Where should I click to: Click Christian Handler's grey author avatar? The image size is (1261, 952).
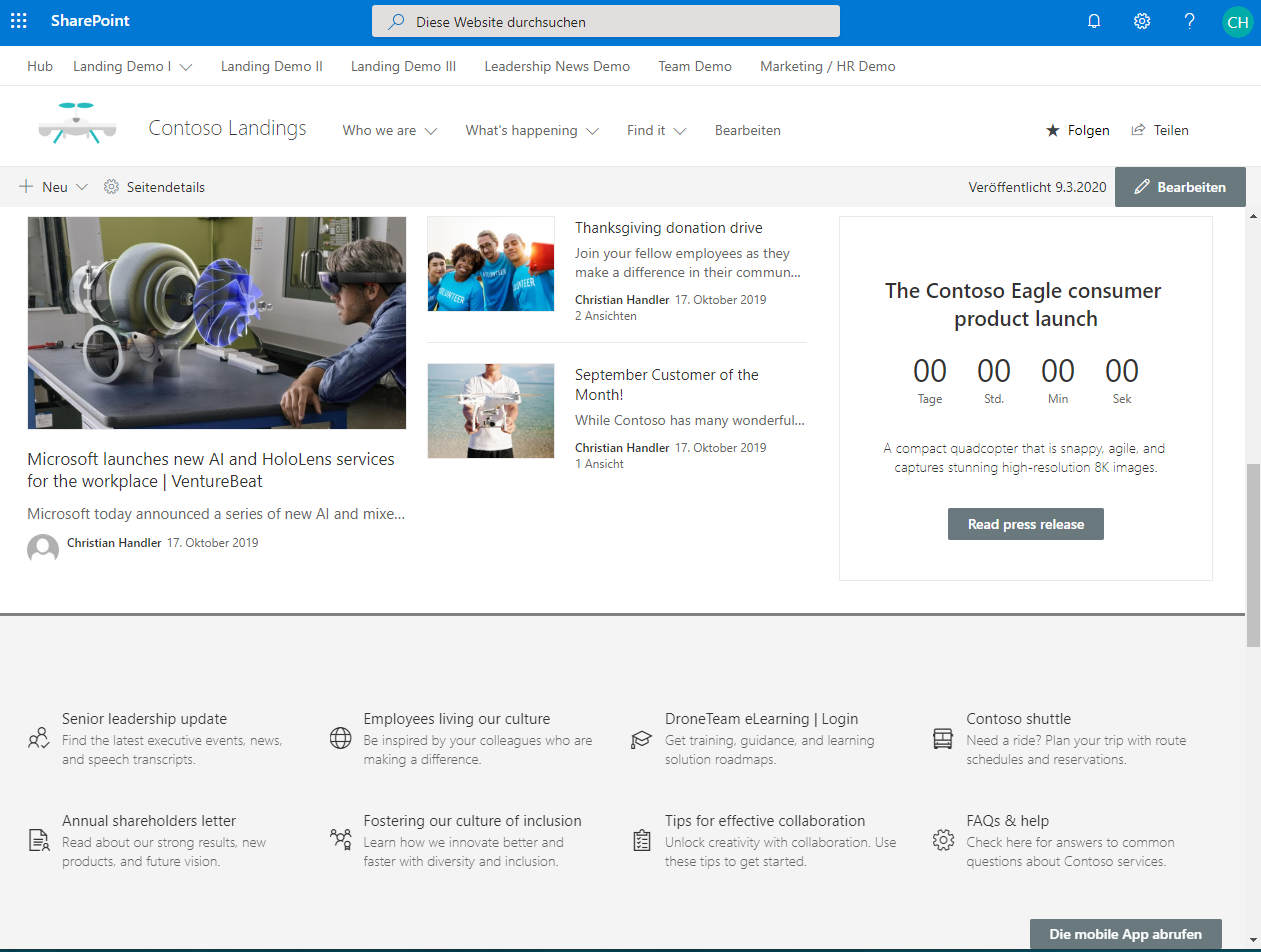pyautogui.click(x=43, y=549)
